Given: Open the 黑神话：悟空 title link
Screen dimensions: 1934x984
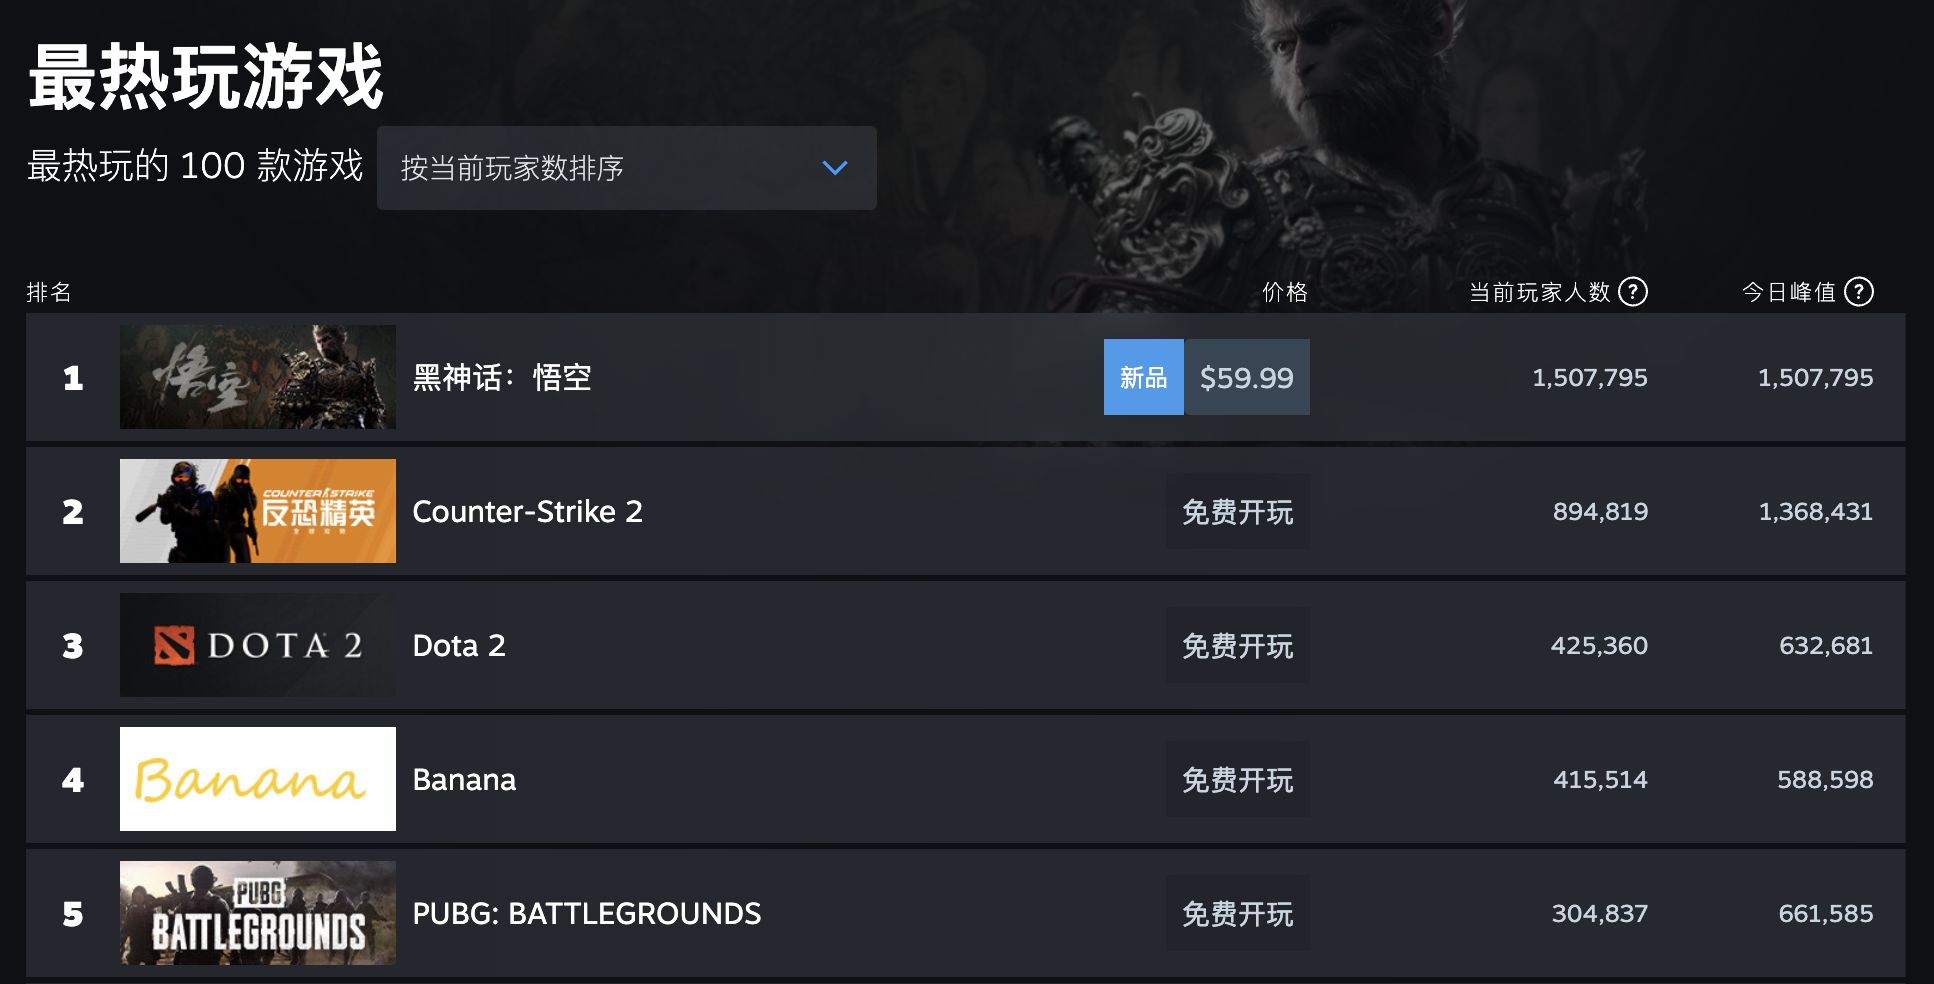Looking at the screenshot, I should click(502, 378).
